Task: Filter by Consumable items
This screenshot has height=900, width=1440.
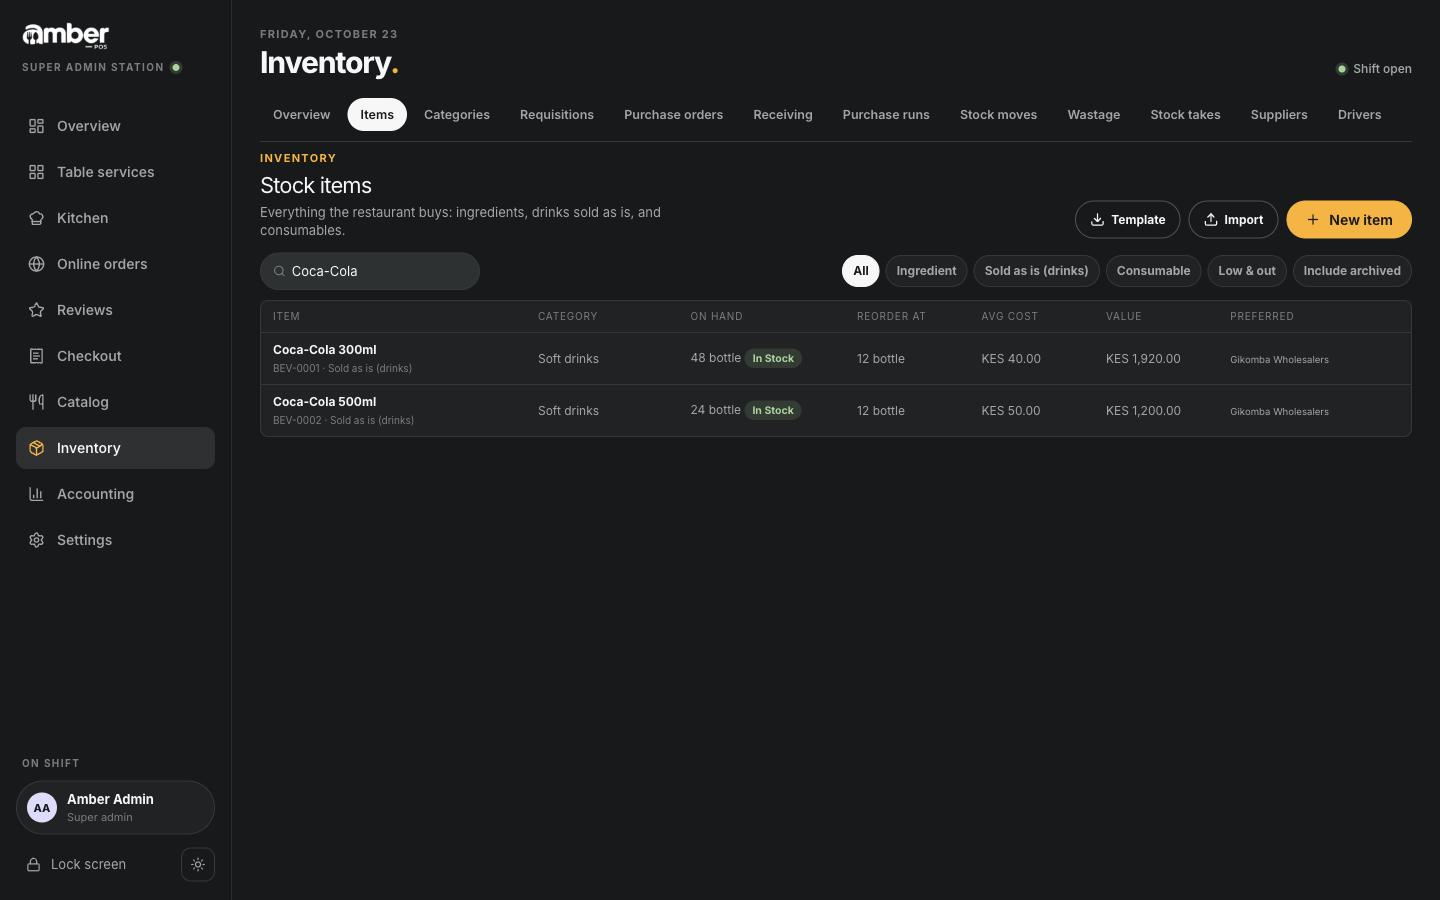Action: tap(1153, 271)
